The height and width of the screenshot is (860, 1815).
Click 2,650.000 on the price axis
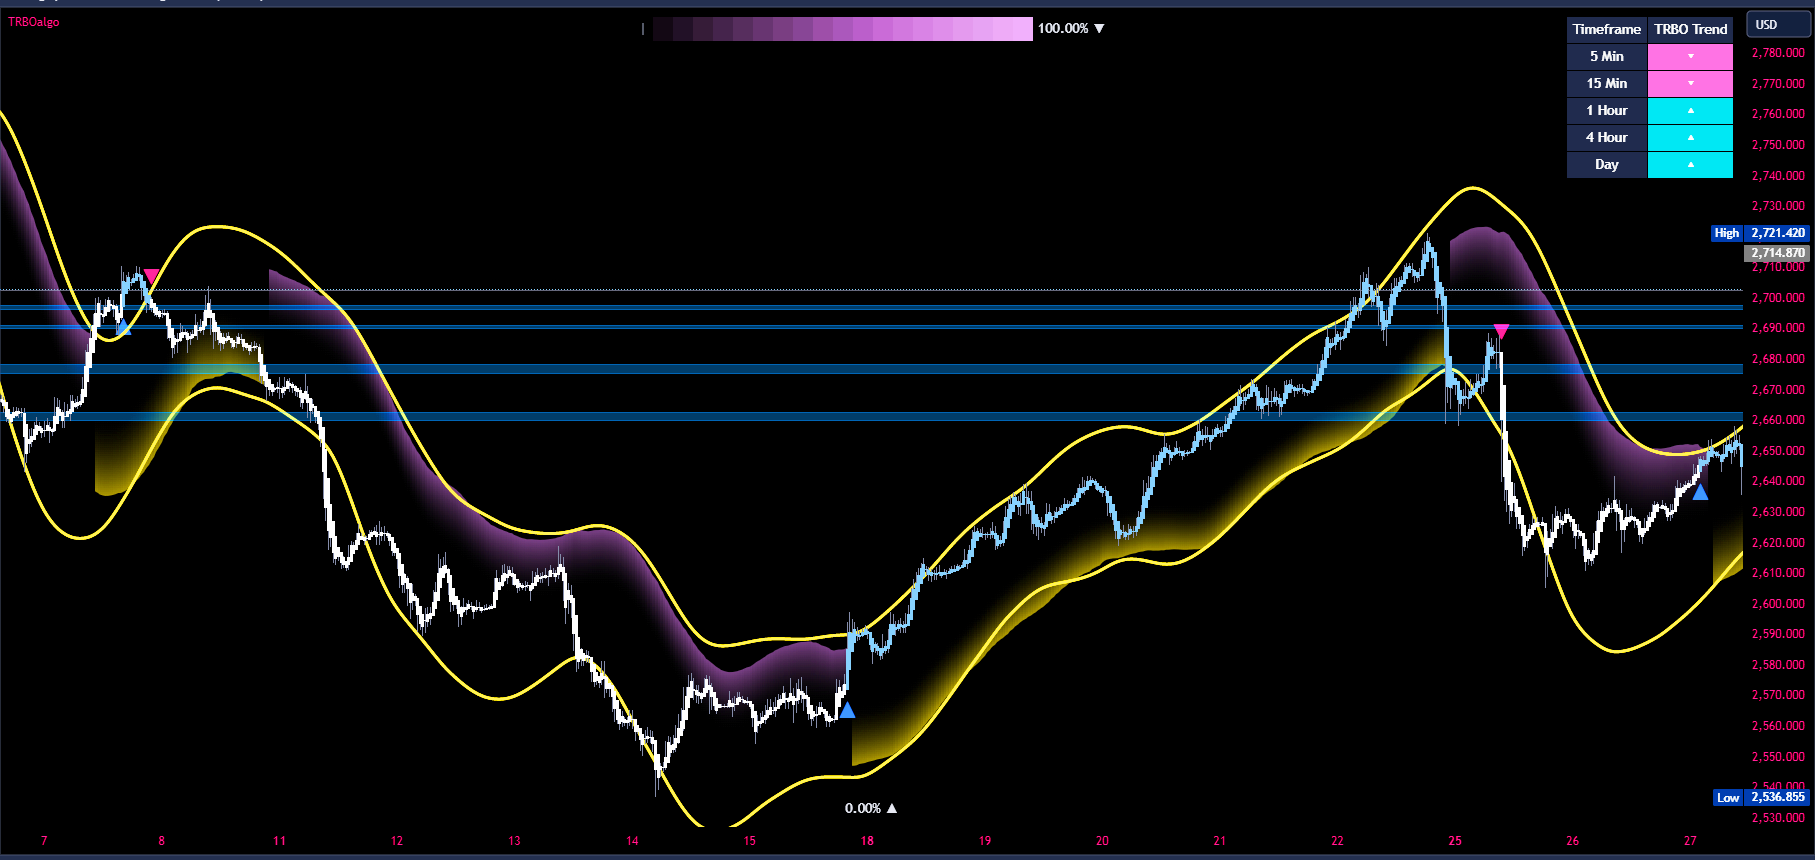(1778, 451)
